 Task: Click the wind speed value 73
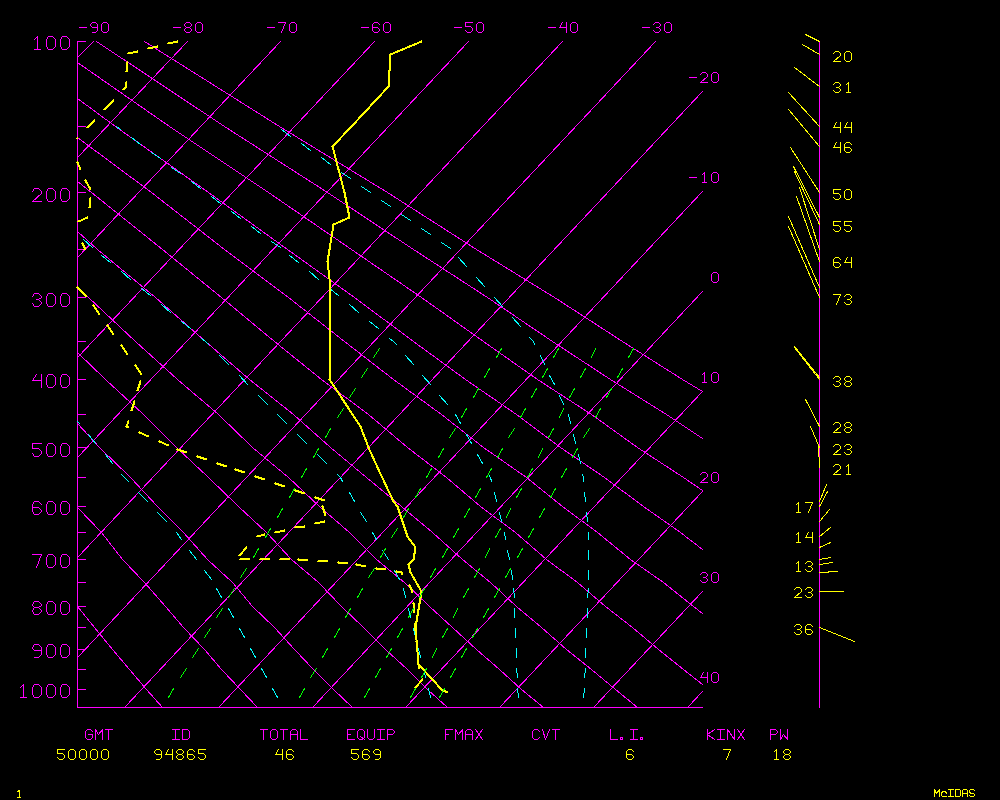coord(842,300)
